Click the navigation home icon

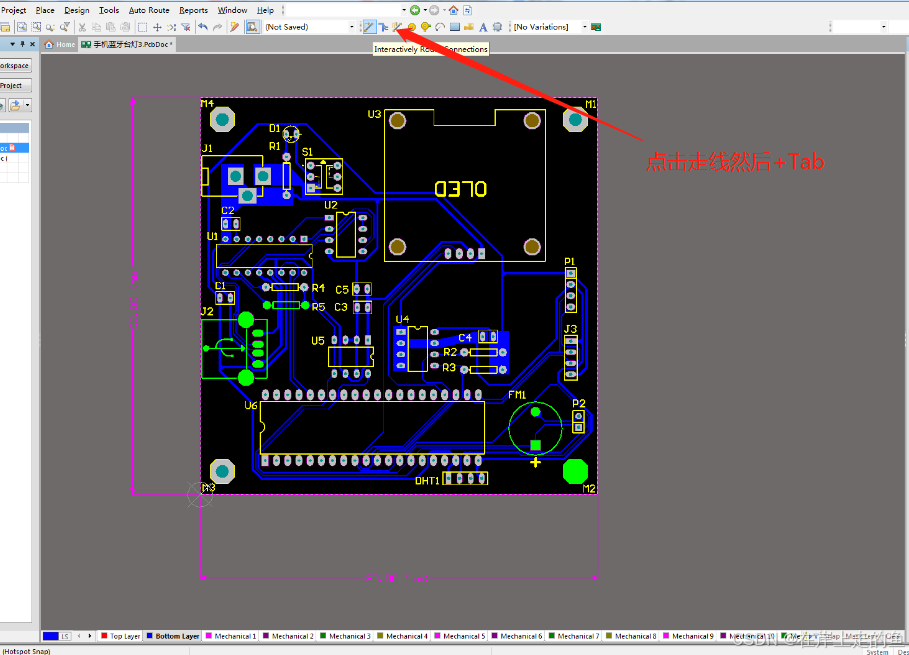453,10
